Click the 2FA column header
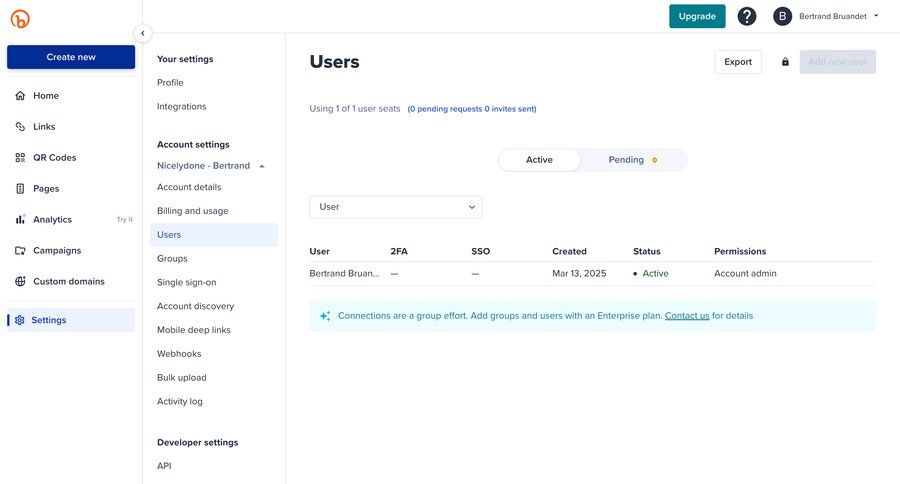Screen dimensions: 900x484 click(x=399, y=251)
